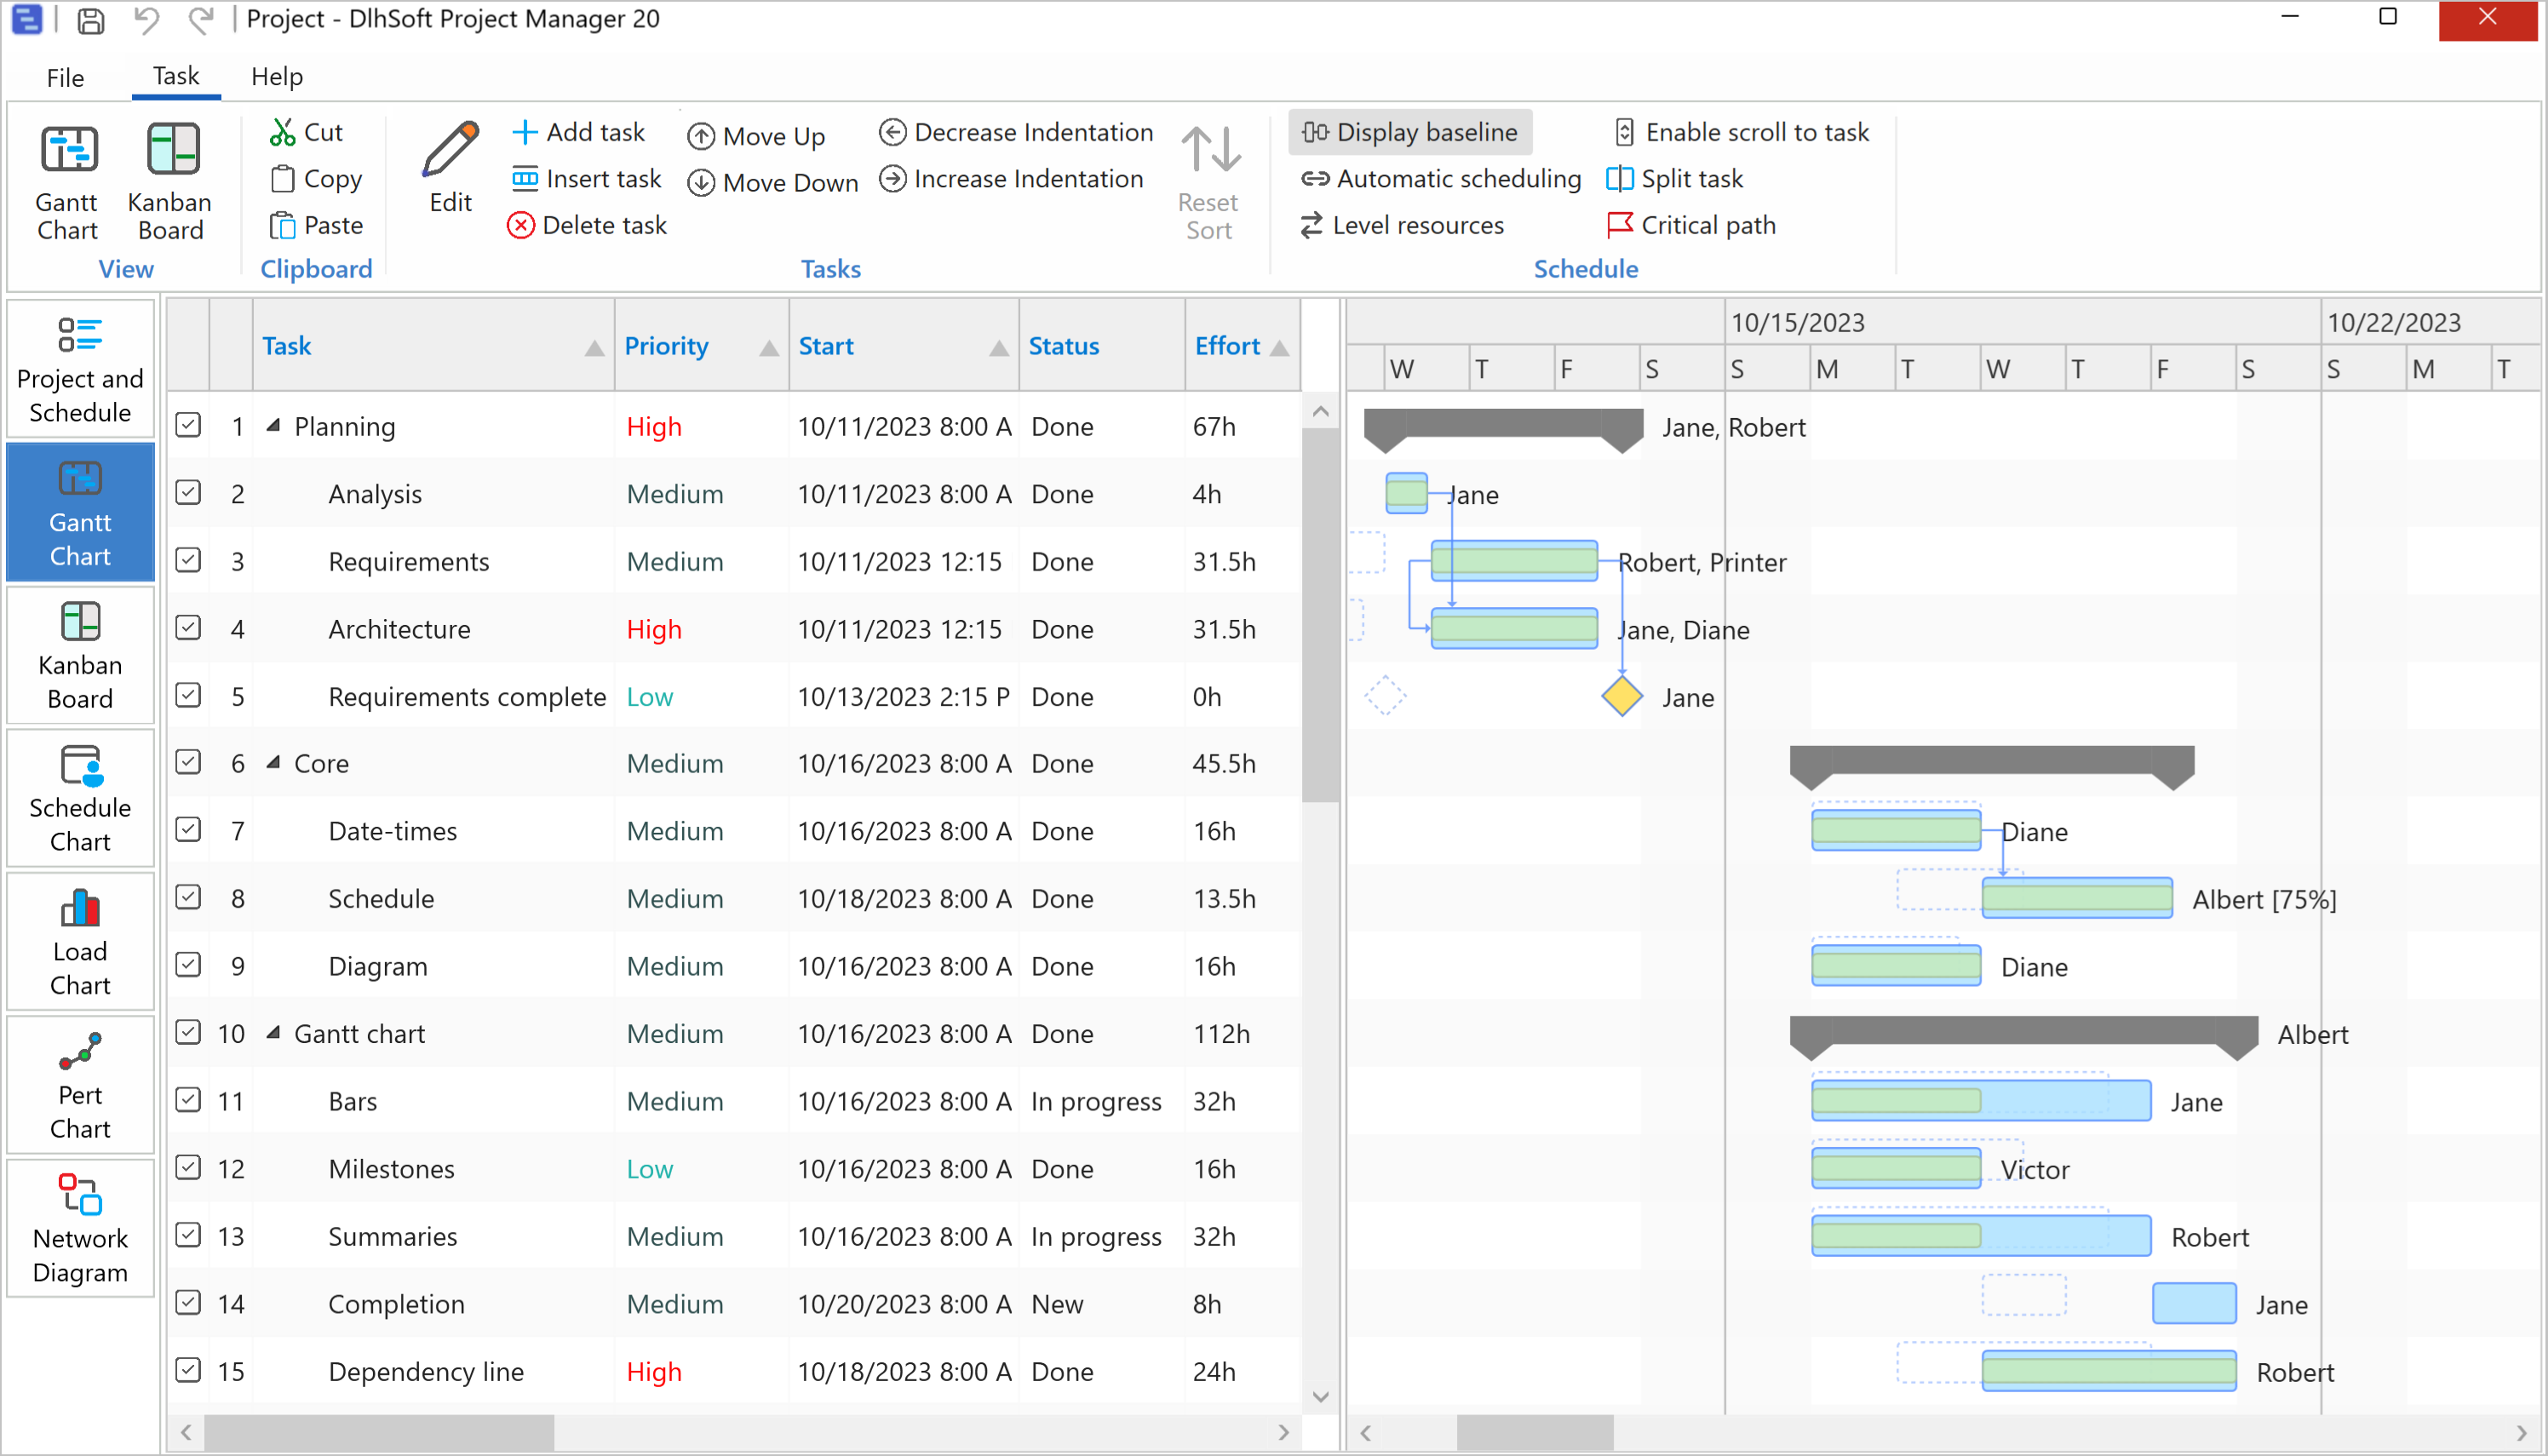Run Level resources
The height and width of the screenshot is (1456, 2548).
click(1403, 225)
